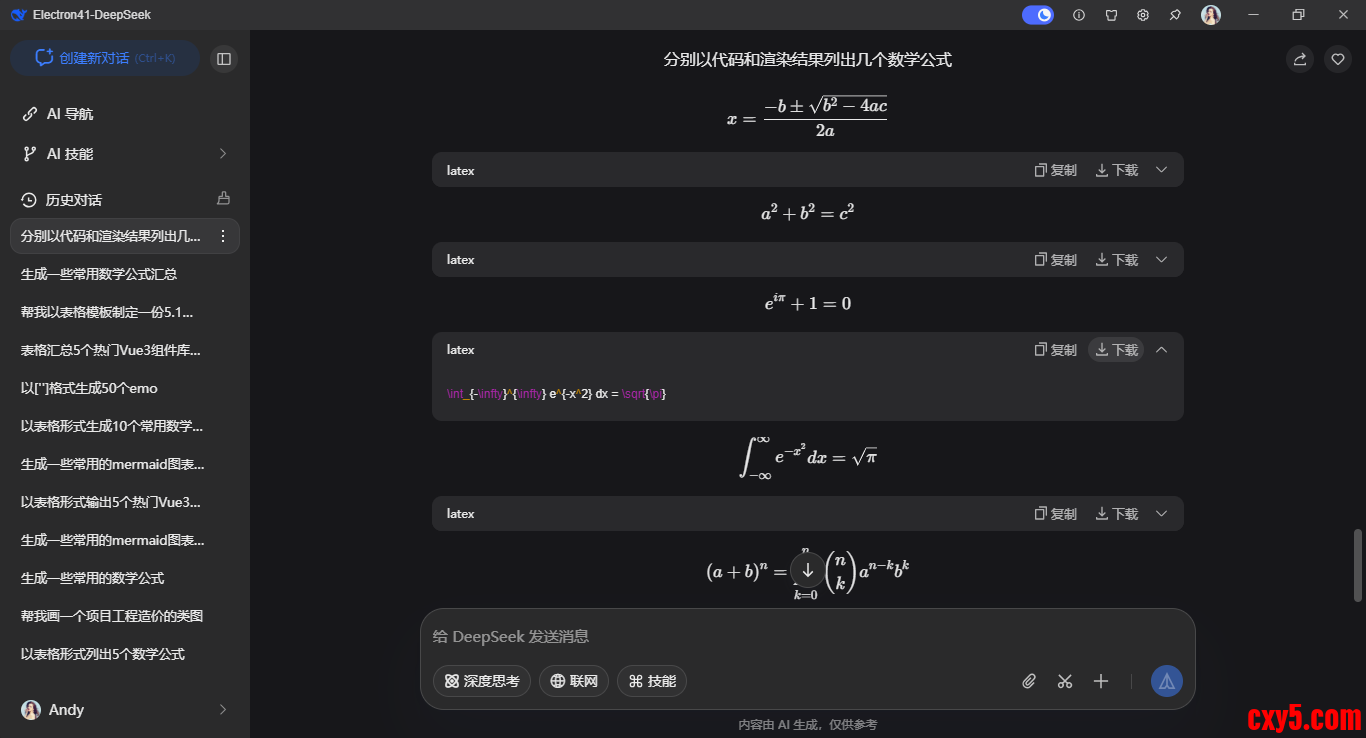
Task: Collapse the sidebar with panel icon
Action: 224,59
